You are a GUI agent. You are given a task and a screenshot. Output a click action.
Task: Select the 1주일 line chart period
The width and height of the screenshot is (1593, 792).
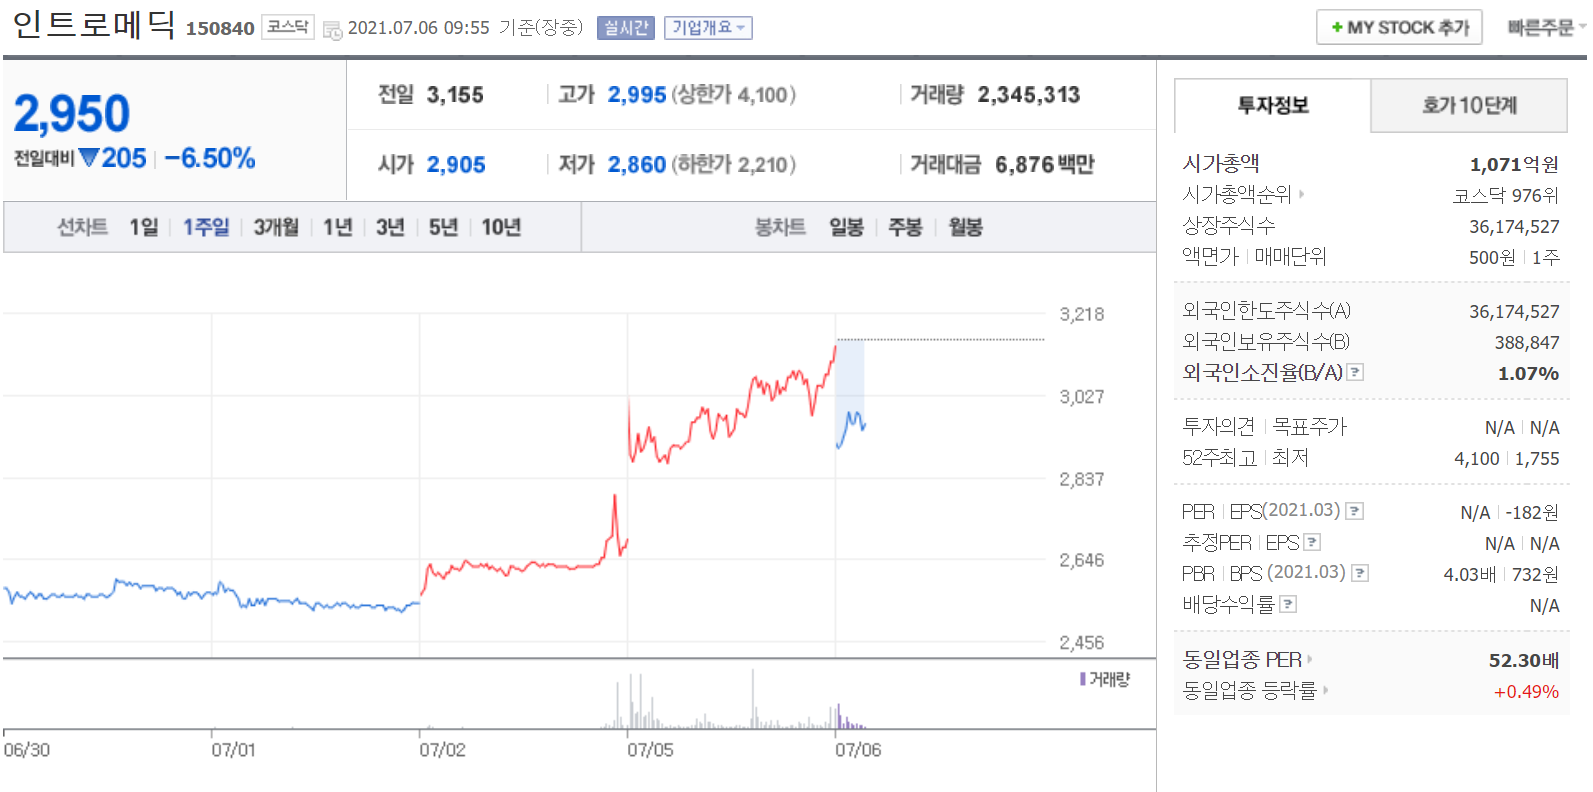(206, 227)
